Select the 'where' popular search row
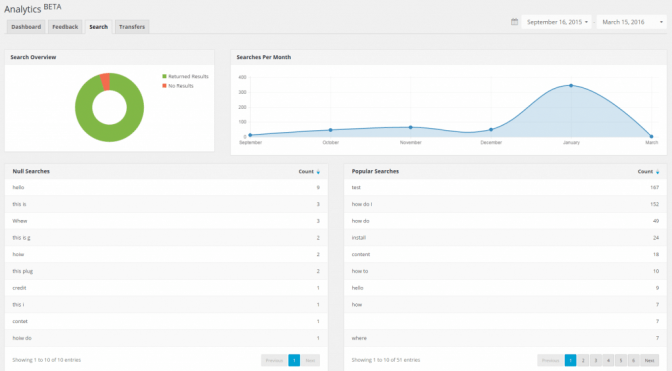The height and width of the screenshot is (371, 672). point(505,338)
